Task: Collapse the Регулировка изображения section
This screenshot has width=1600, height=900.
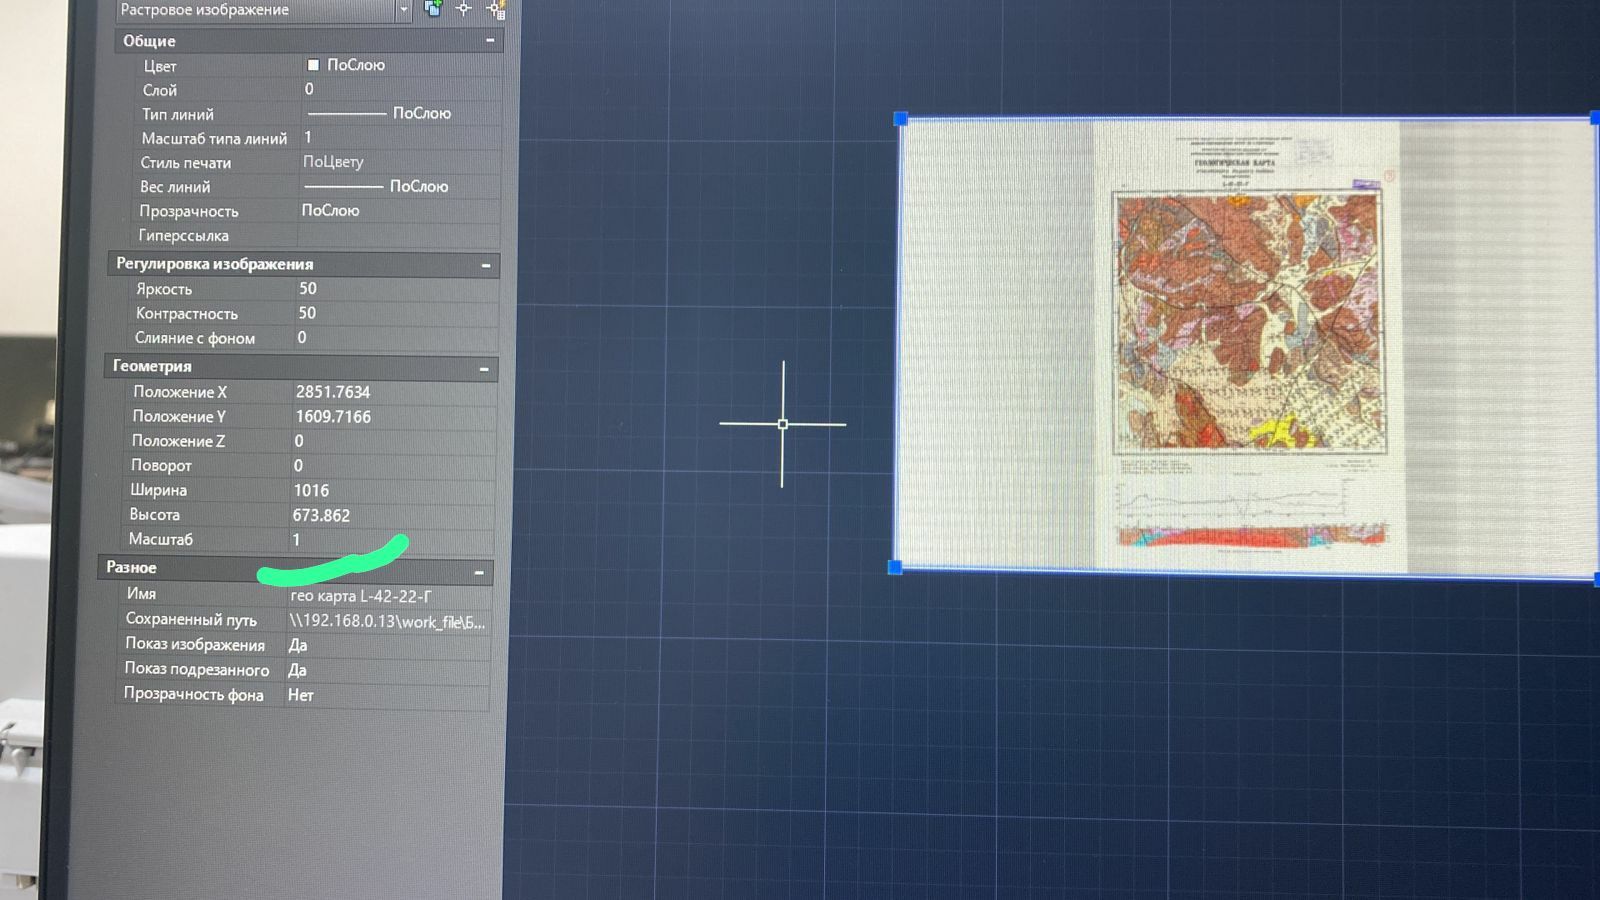Action: tap(486, 265)
